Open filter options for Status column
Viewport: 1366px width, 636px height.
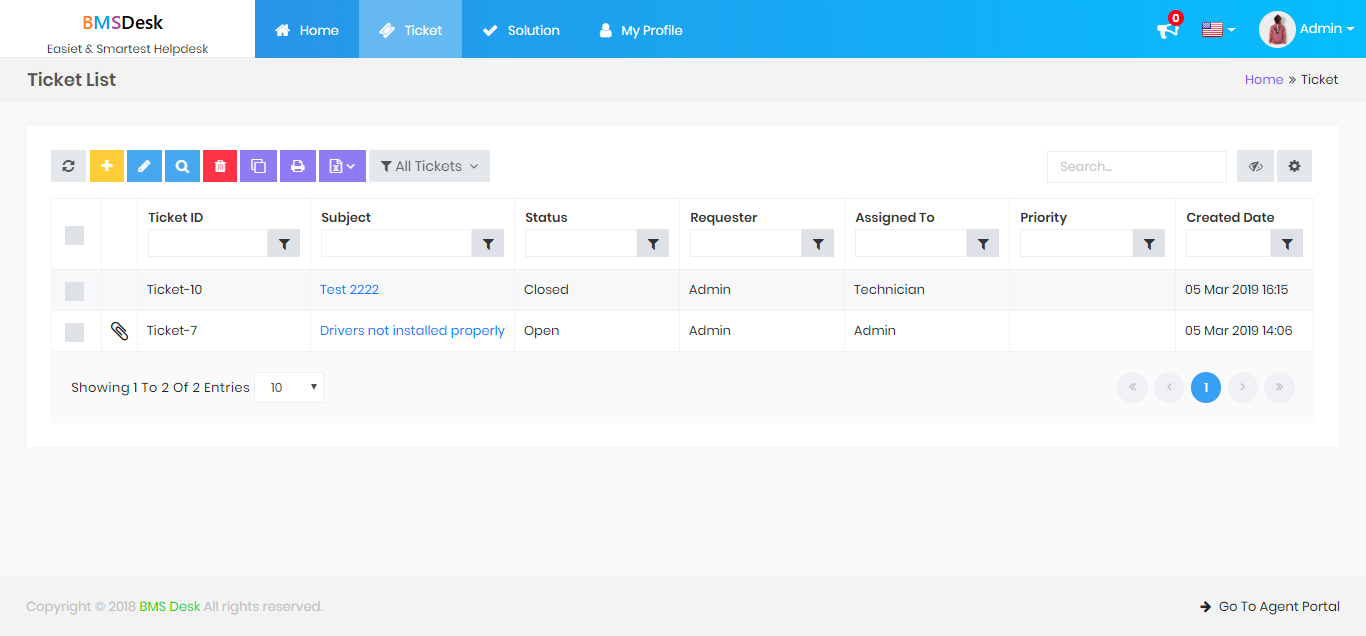click(653, 243)
